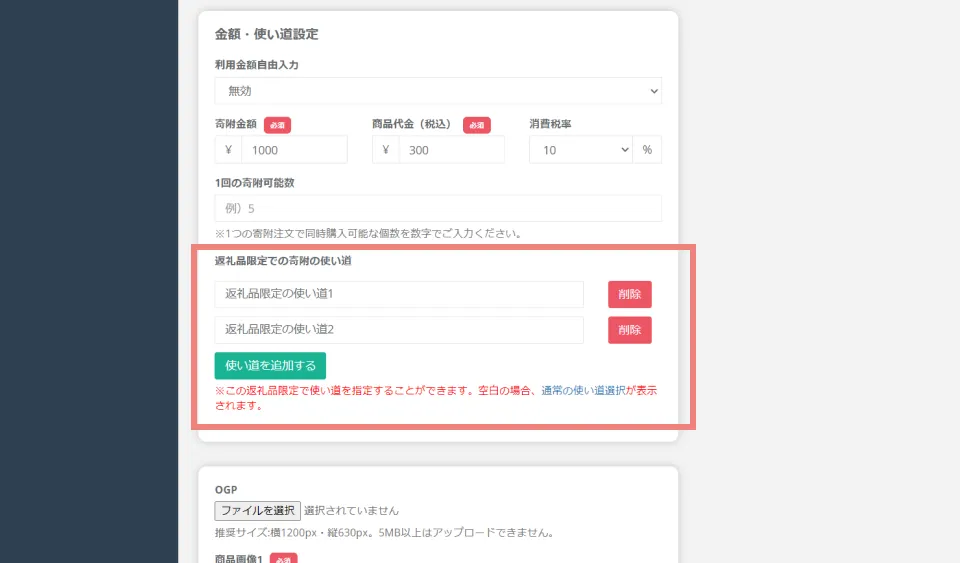Click the 返礼品限定の使い道1 text field
Screen dimensions: 960x563
coord(398,294)
